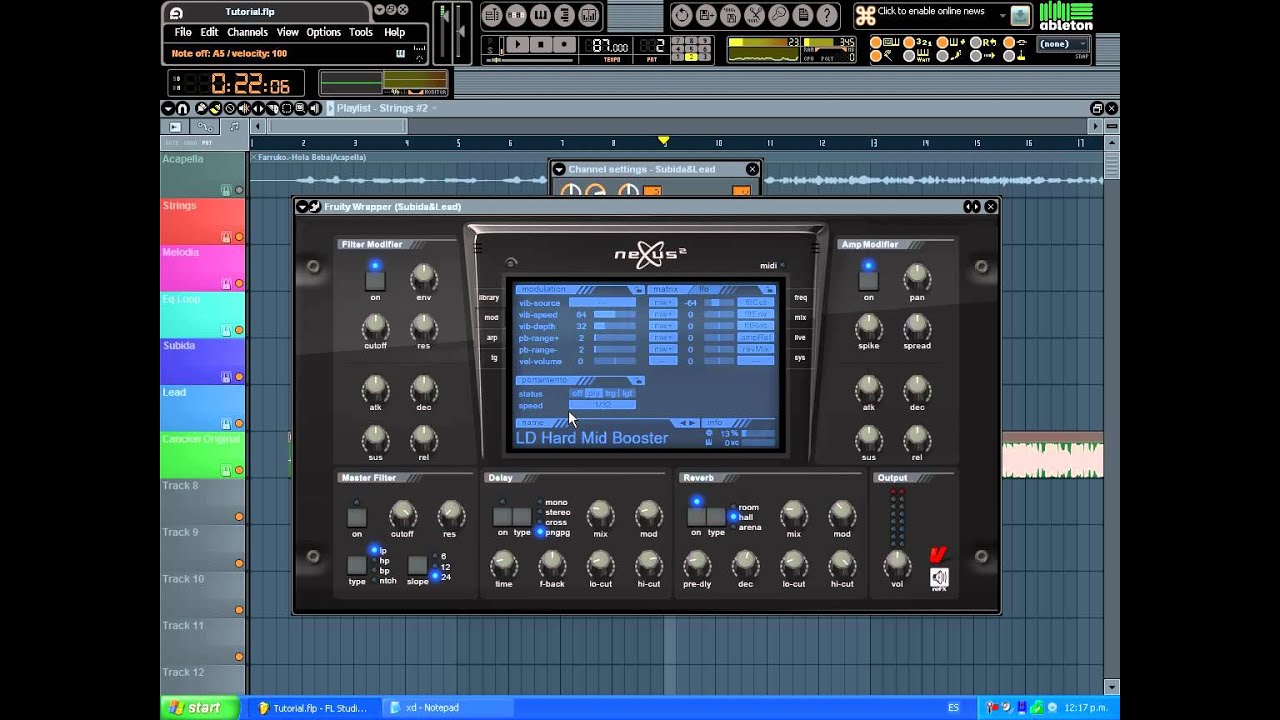The image size is (1280, 720).
Task: Click the project info page icon
Action: (803, 15)
